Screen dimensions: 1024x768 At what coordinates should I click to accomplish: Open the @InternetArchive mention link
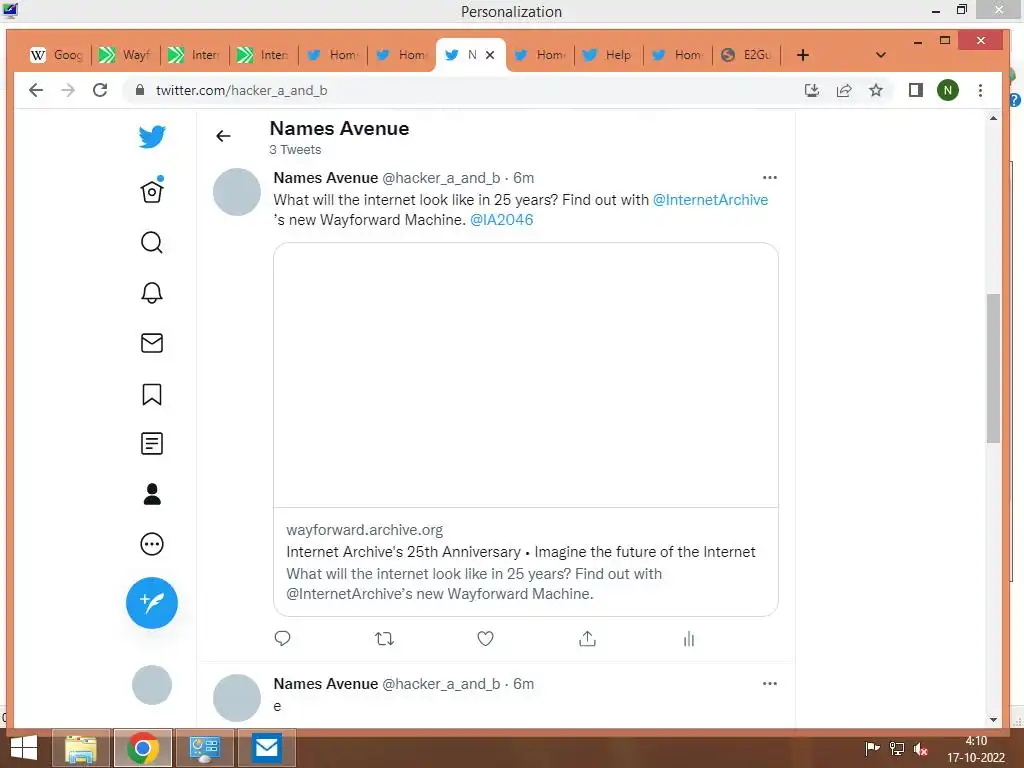coord(711,200)
